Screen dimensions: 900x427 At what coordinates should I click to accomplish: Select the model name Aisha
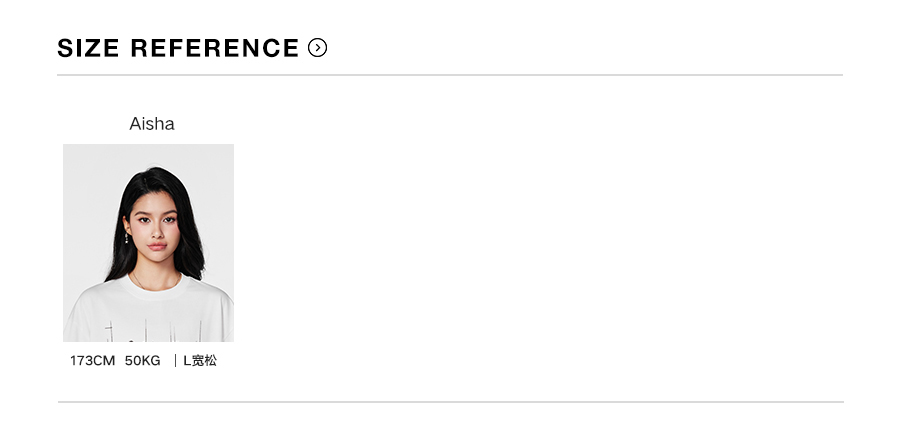pyautogui.click(x=152, y=124)
